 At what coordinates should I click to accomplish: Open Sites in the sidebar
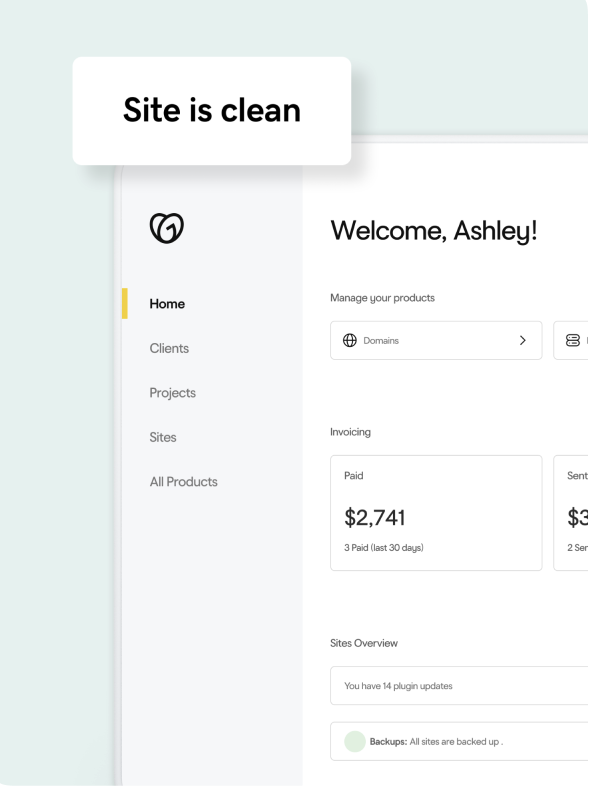click(163, 437)
